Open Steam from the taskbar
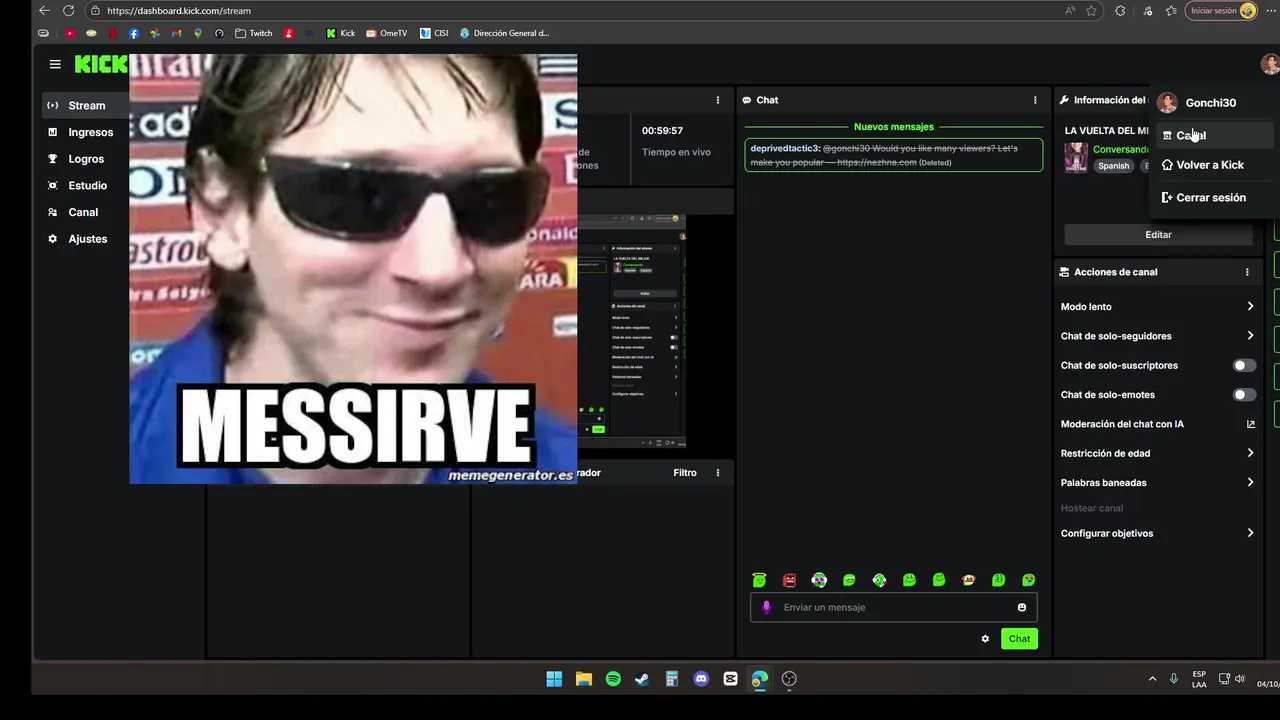The image size is (1280, 720). (x=642, y=679)
